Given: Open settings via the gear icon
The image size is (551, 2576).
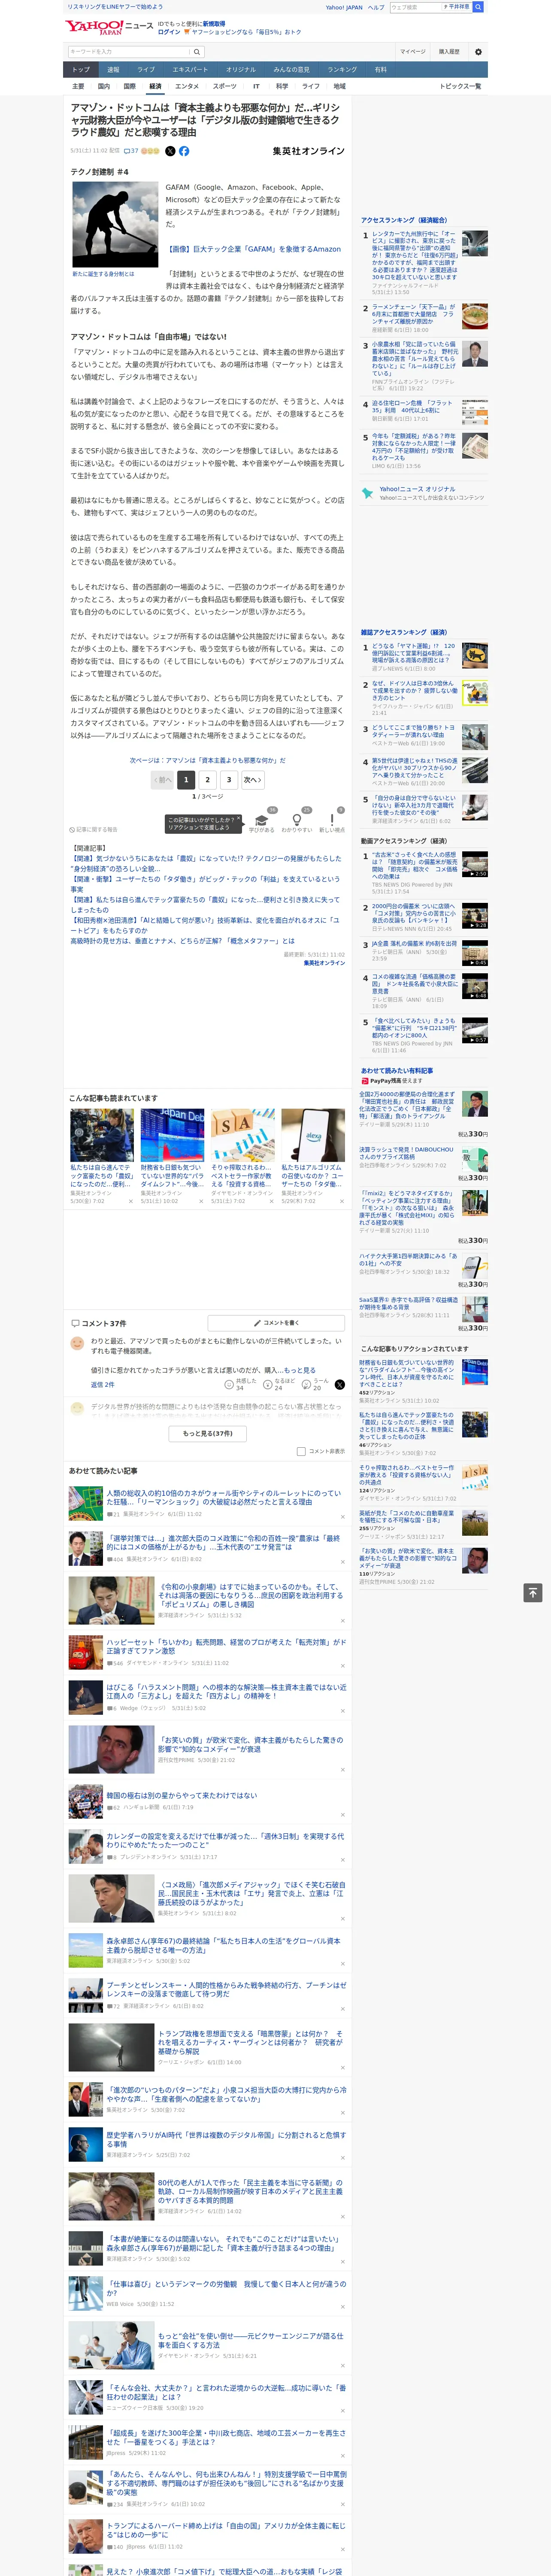Looking at the screenshot, I should pos(478,51).
